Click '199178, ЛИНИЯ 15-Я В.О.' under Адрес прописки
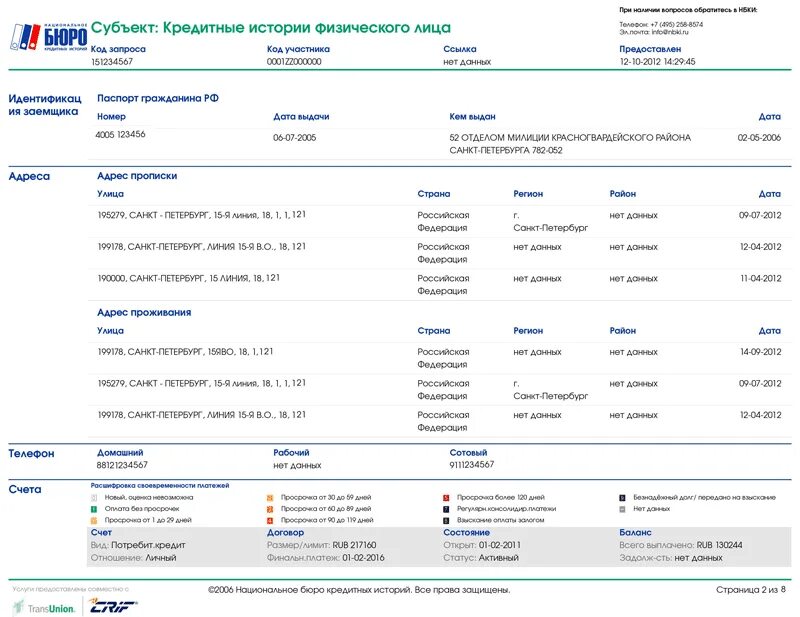Screen dimensions: 800x617 [x=202, y=246]
